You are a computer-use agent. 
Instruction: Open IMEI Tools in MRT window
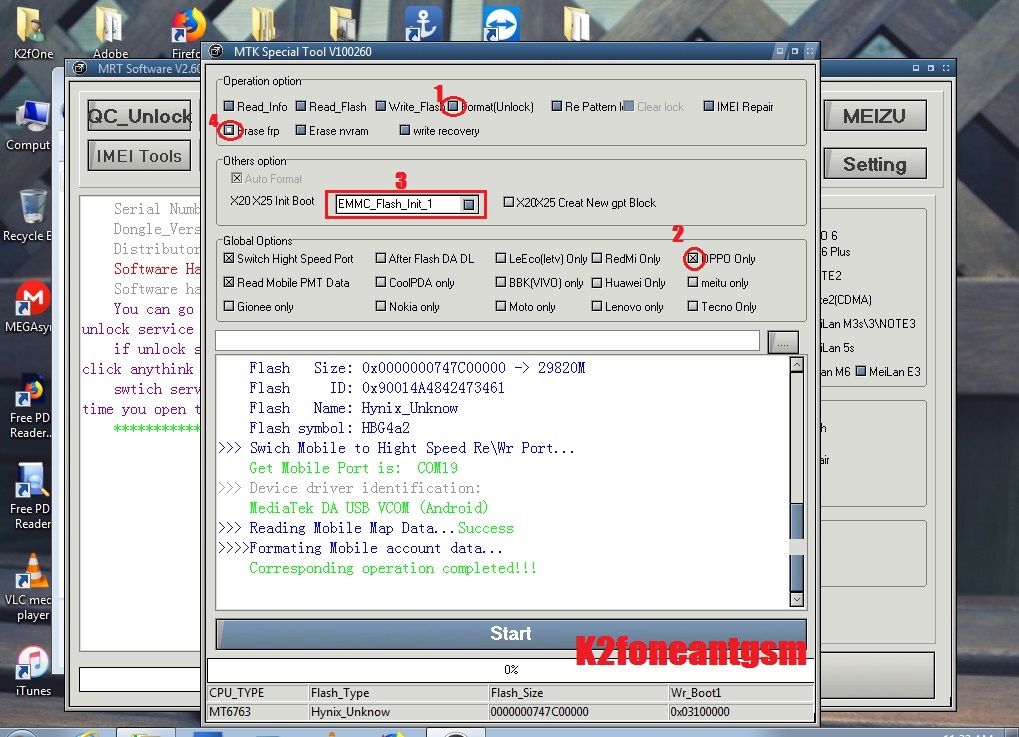(x=140, y=156)
